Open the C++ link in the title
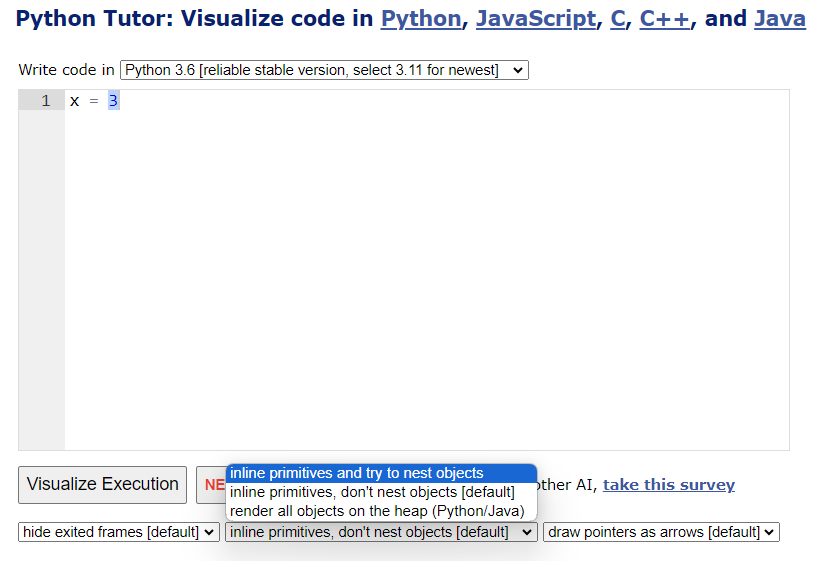Image resolution: width=832 pixels, height=561 pixels. click(664, 19)
